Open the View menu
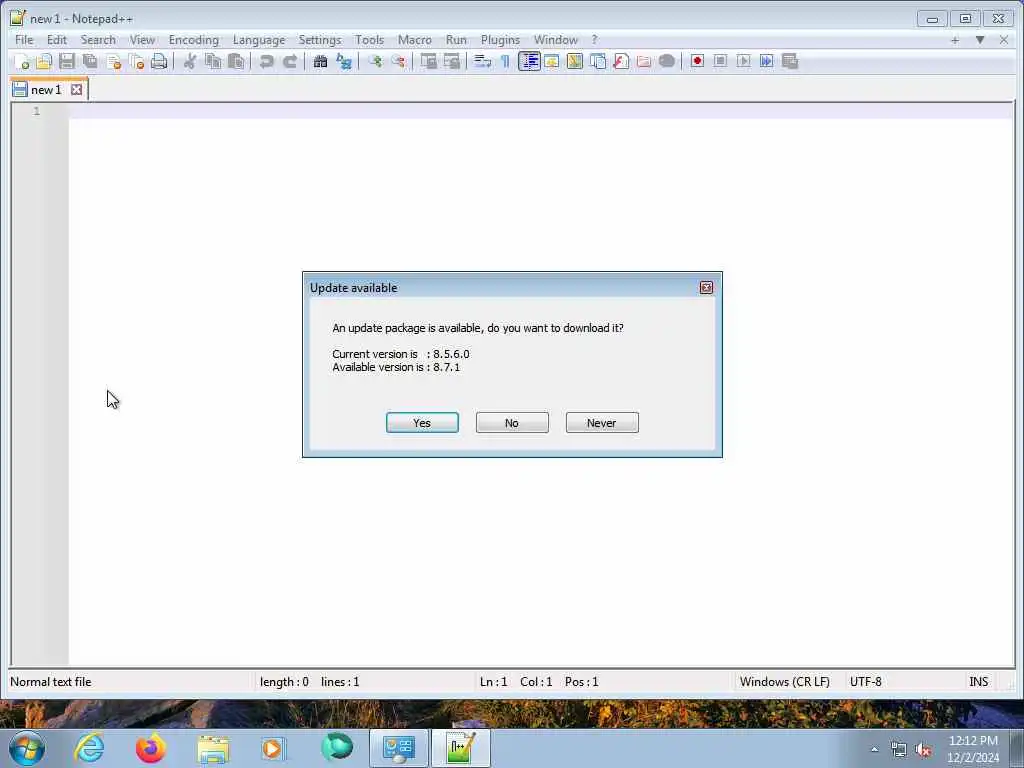The image size is (1024, 768). click(142, 40)
